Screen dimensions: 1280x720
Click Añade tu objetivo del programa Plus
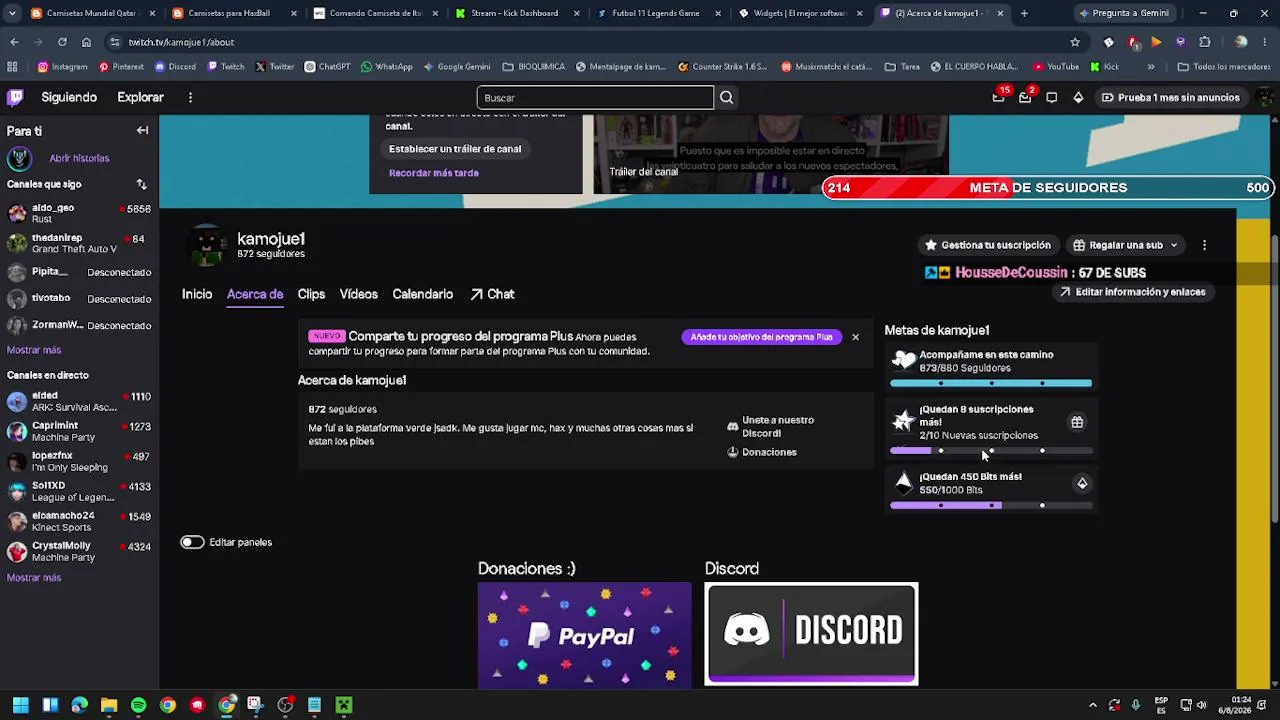(x=761, y=337)
